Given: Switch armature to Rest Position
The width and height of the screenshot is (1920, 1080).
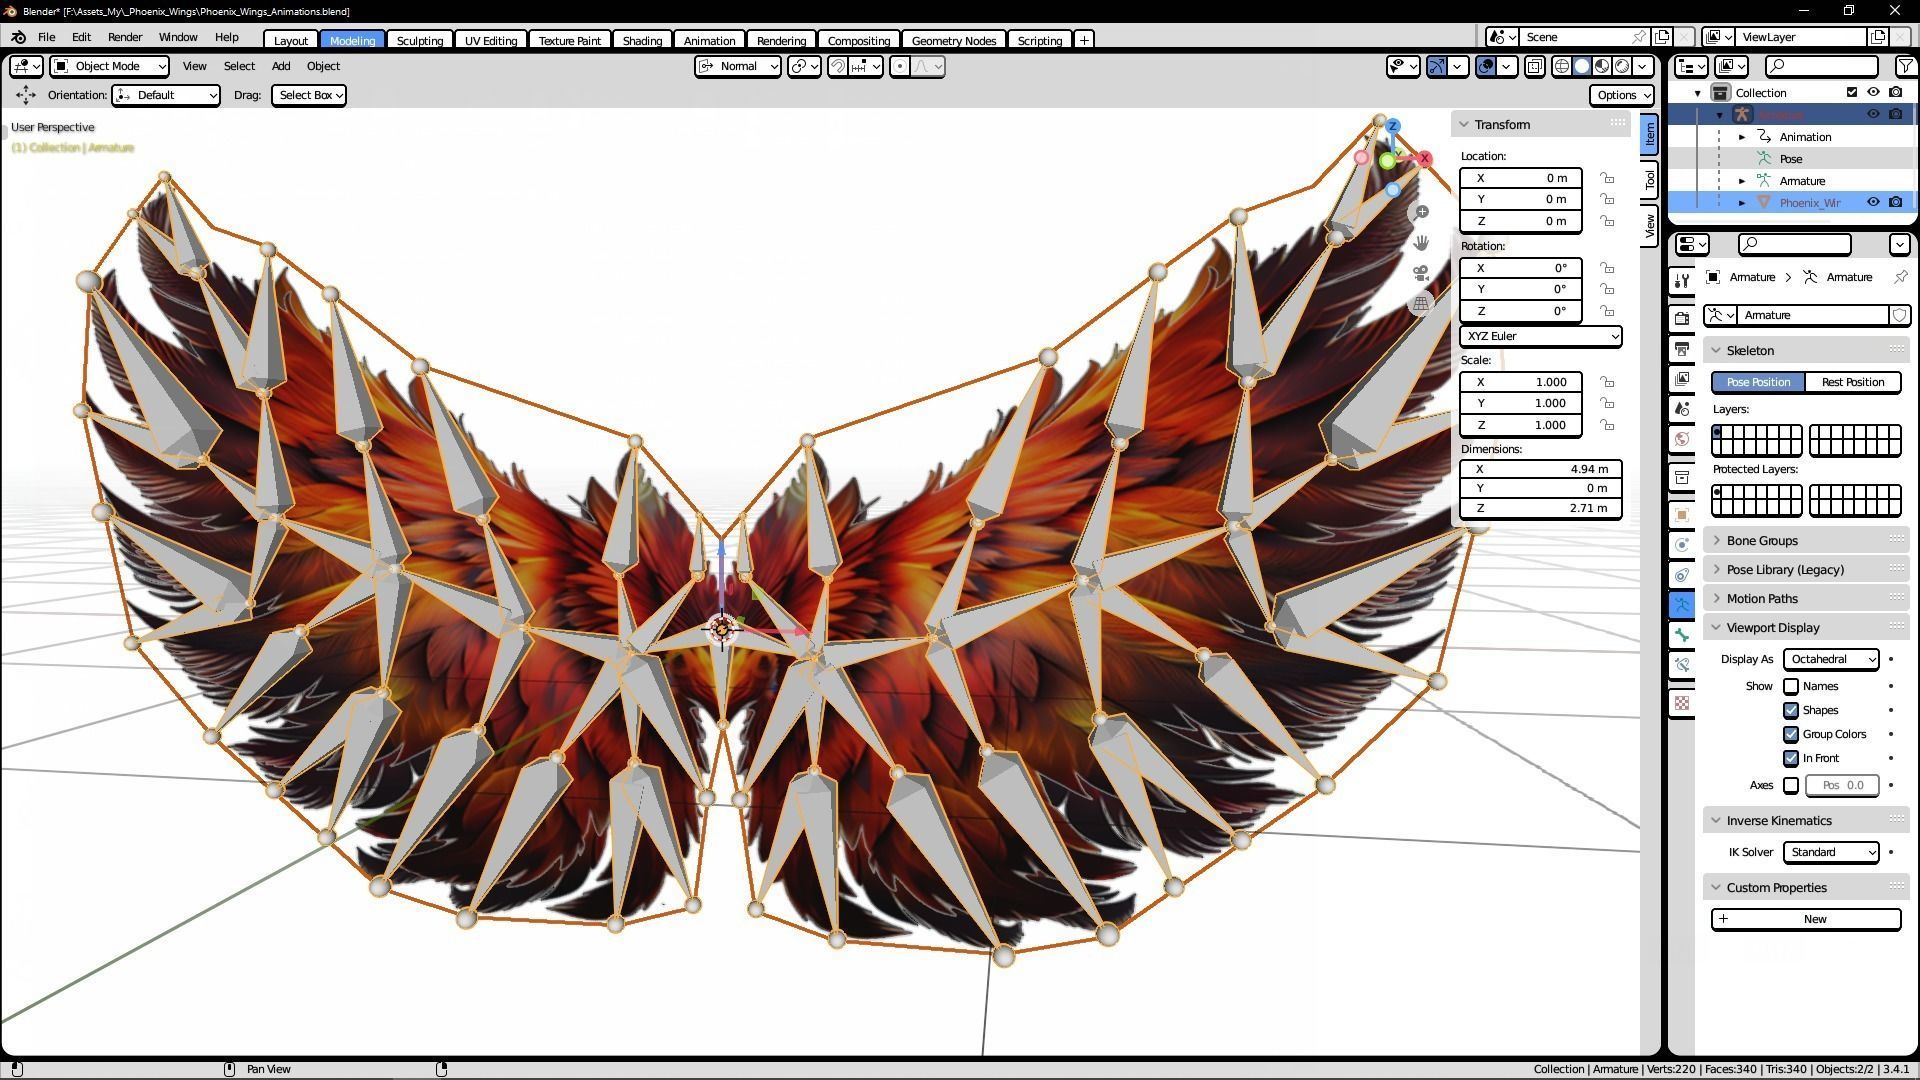Looking at the screenshot, I should point(1853,382).
